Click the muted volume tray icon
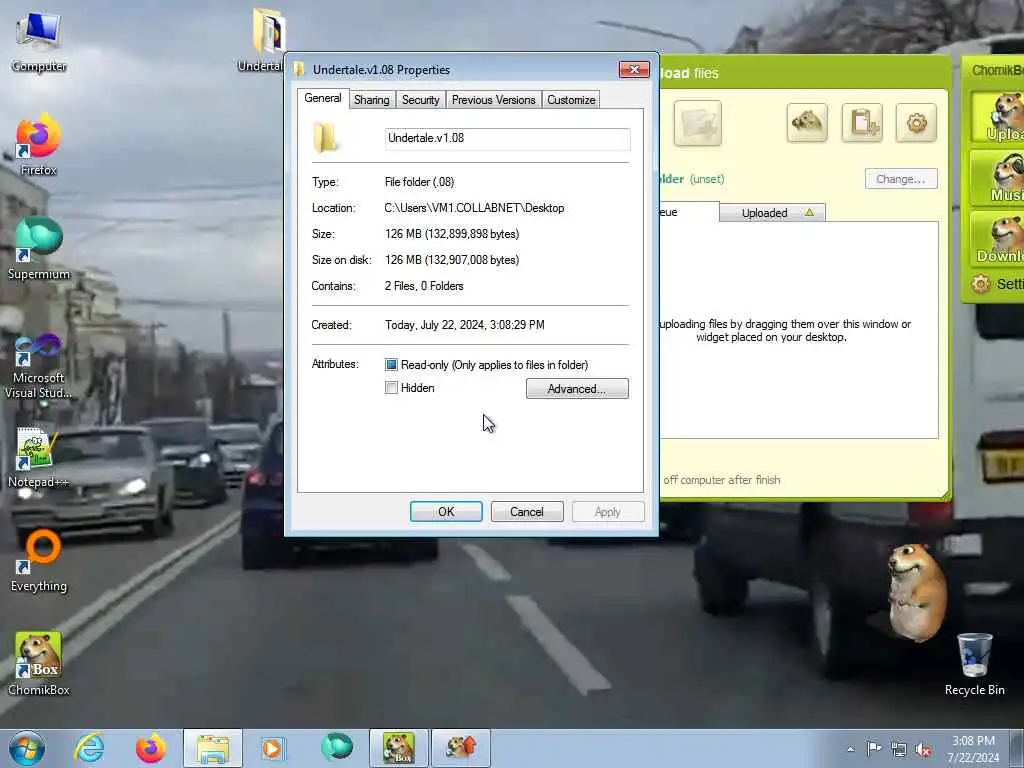This screenshot has width=1024, height=768. click(x=923, y=750)
